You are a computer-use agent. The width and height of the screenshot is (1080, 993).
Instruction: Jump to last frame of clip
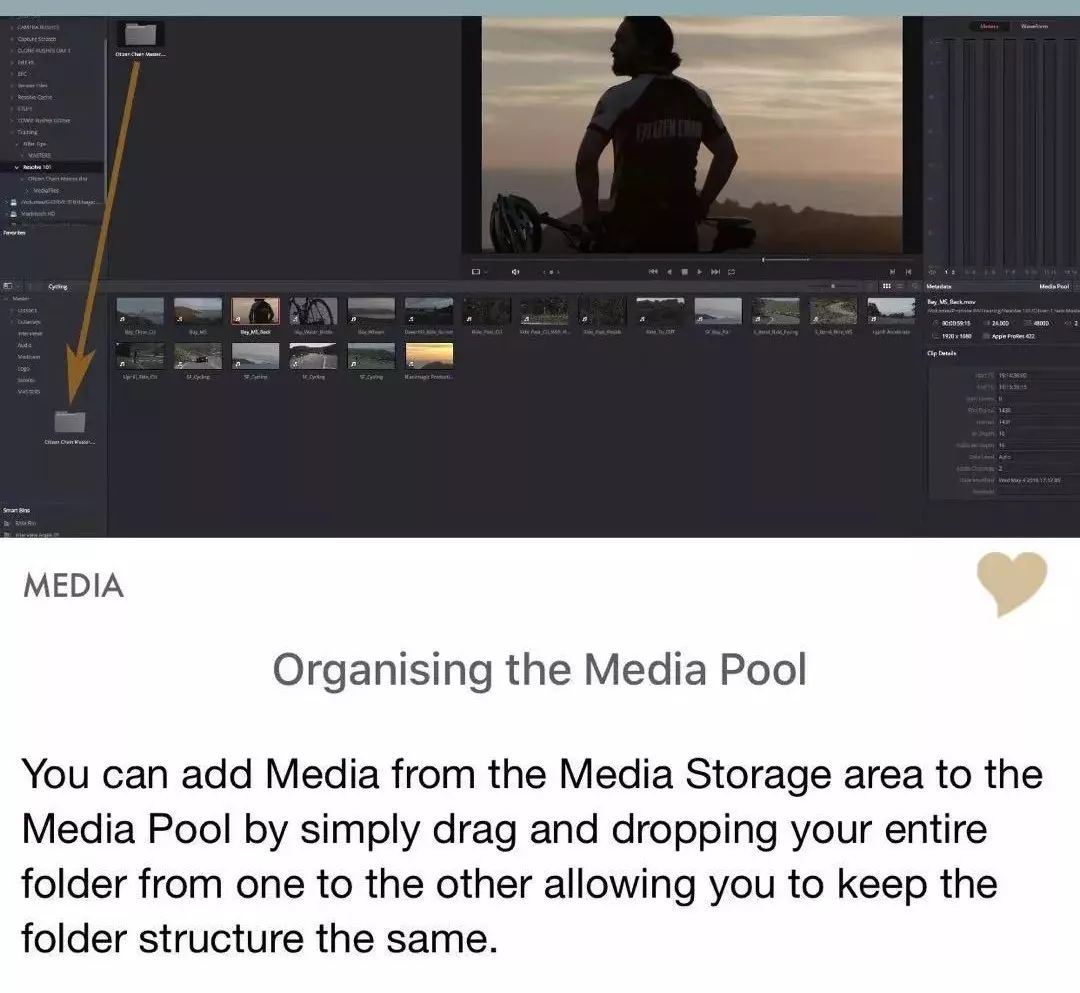(x=715, y=272)
